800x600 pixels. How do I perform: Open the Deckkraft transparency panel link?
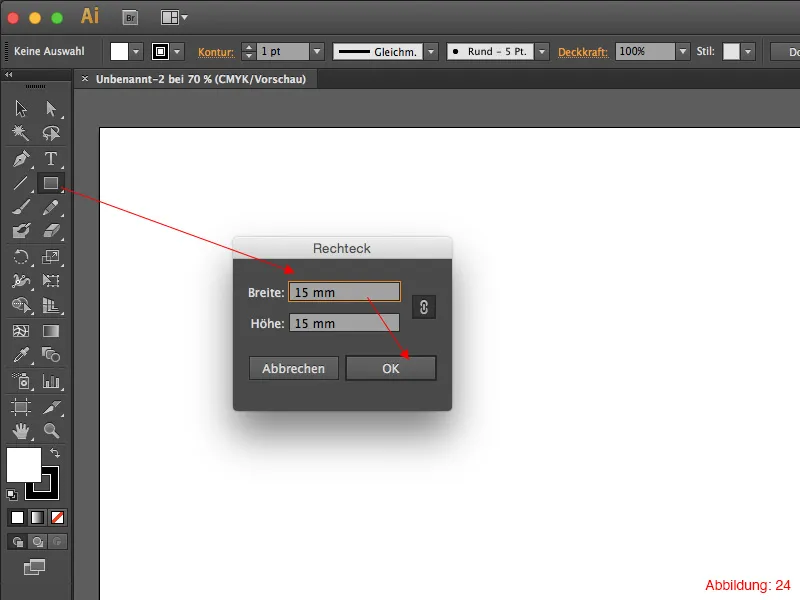[583, 52]
